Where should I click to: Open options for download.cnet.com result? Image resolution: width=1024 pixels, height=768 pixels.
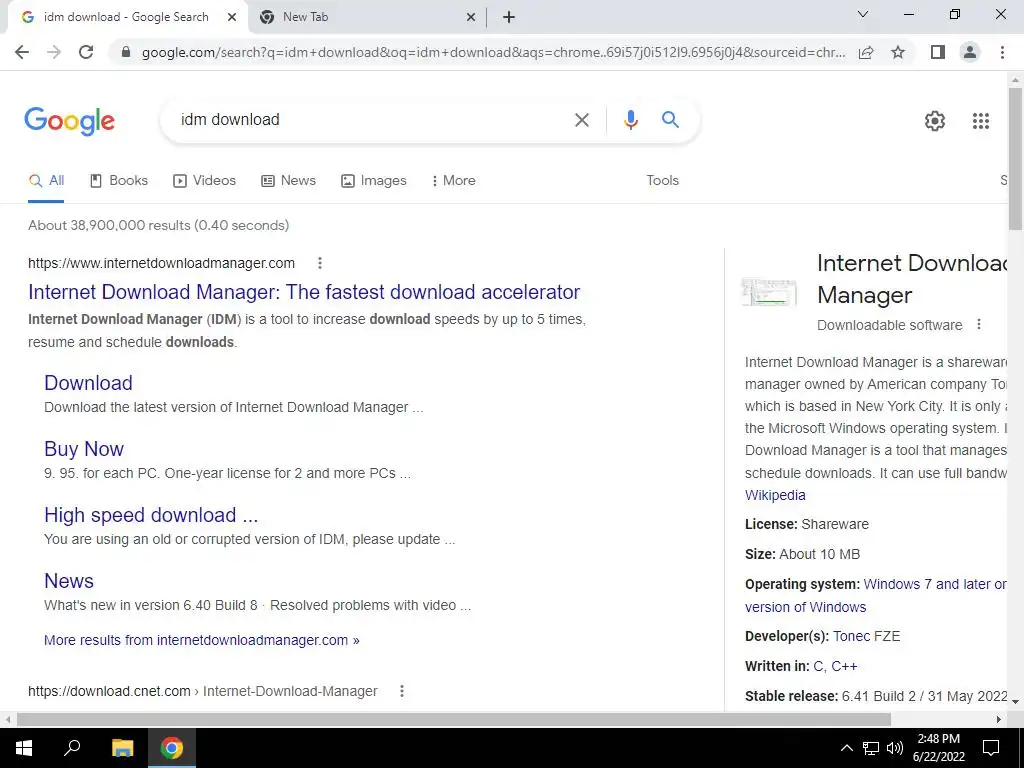tap(402, 691)
